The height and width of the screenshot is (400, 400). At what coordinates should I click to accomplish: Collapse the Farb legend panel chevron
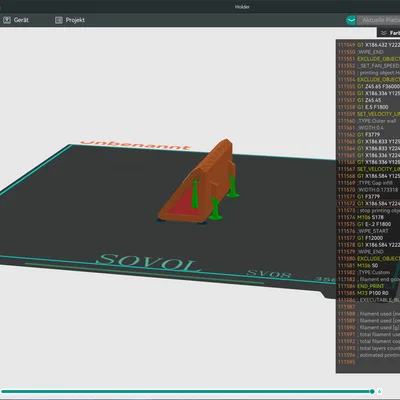click(x=384, y=33)
